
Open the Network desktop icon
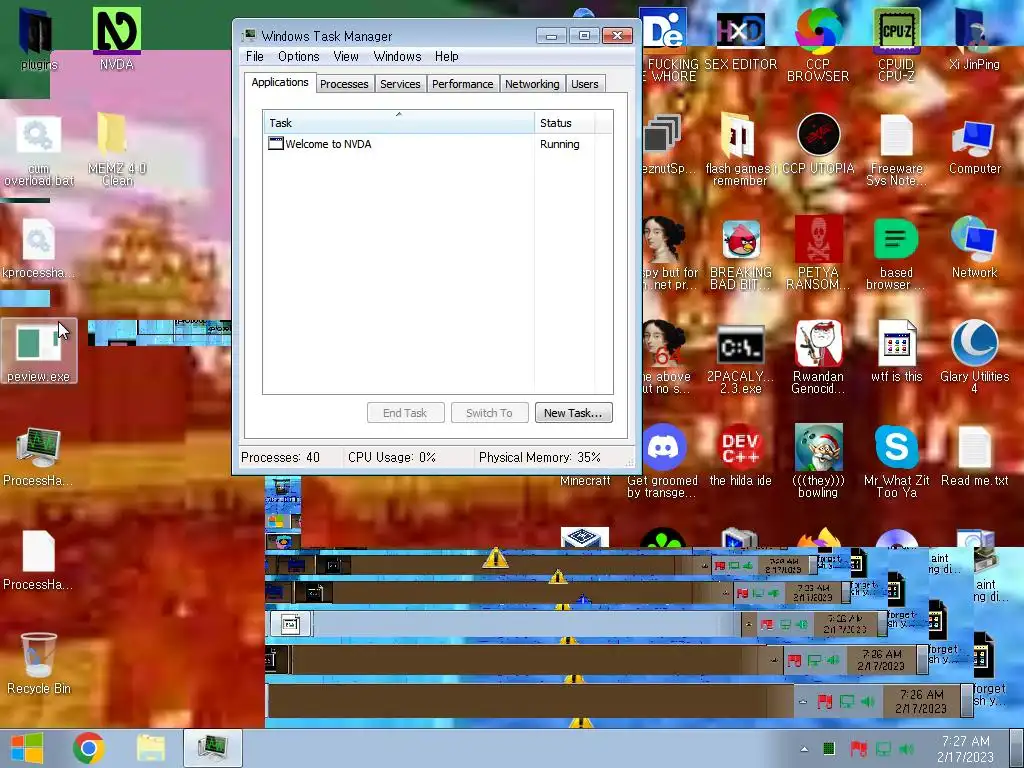[974, 248]
